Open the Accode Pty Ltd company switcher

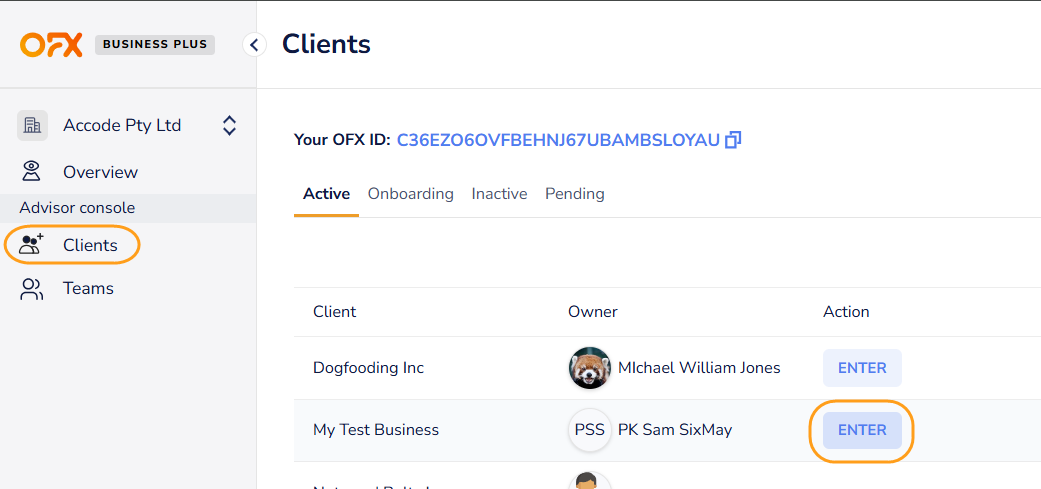[x=229, y=126]
